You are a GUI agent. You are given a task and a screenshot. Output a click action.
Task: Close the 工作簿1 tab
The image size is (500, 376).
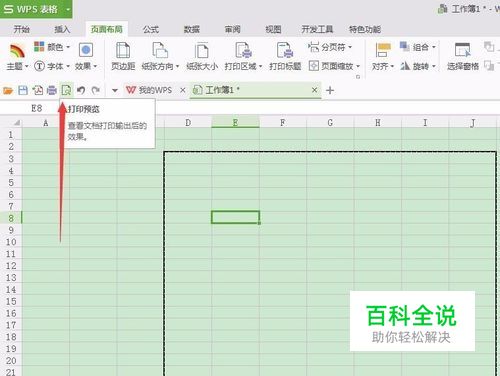314,90
